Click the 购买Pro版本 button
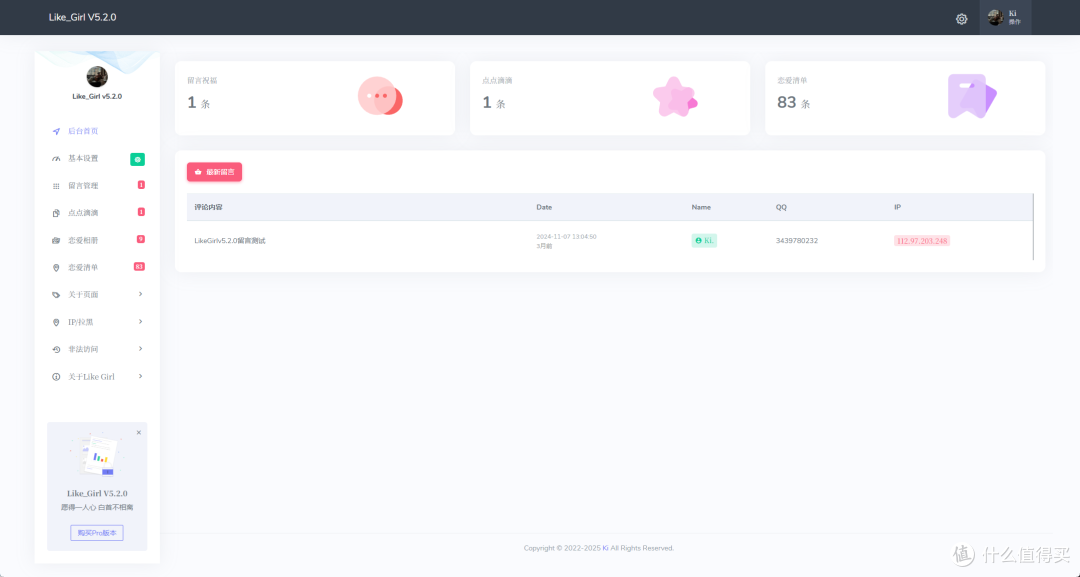 click(96, 533)
